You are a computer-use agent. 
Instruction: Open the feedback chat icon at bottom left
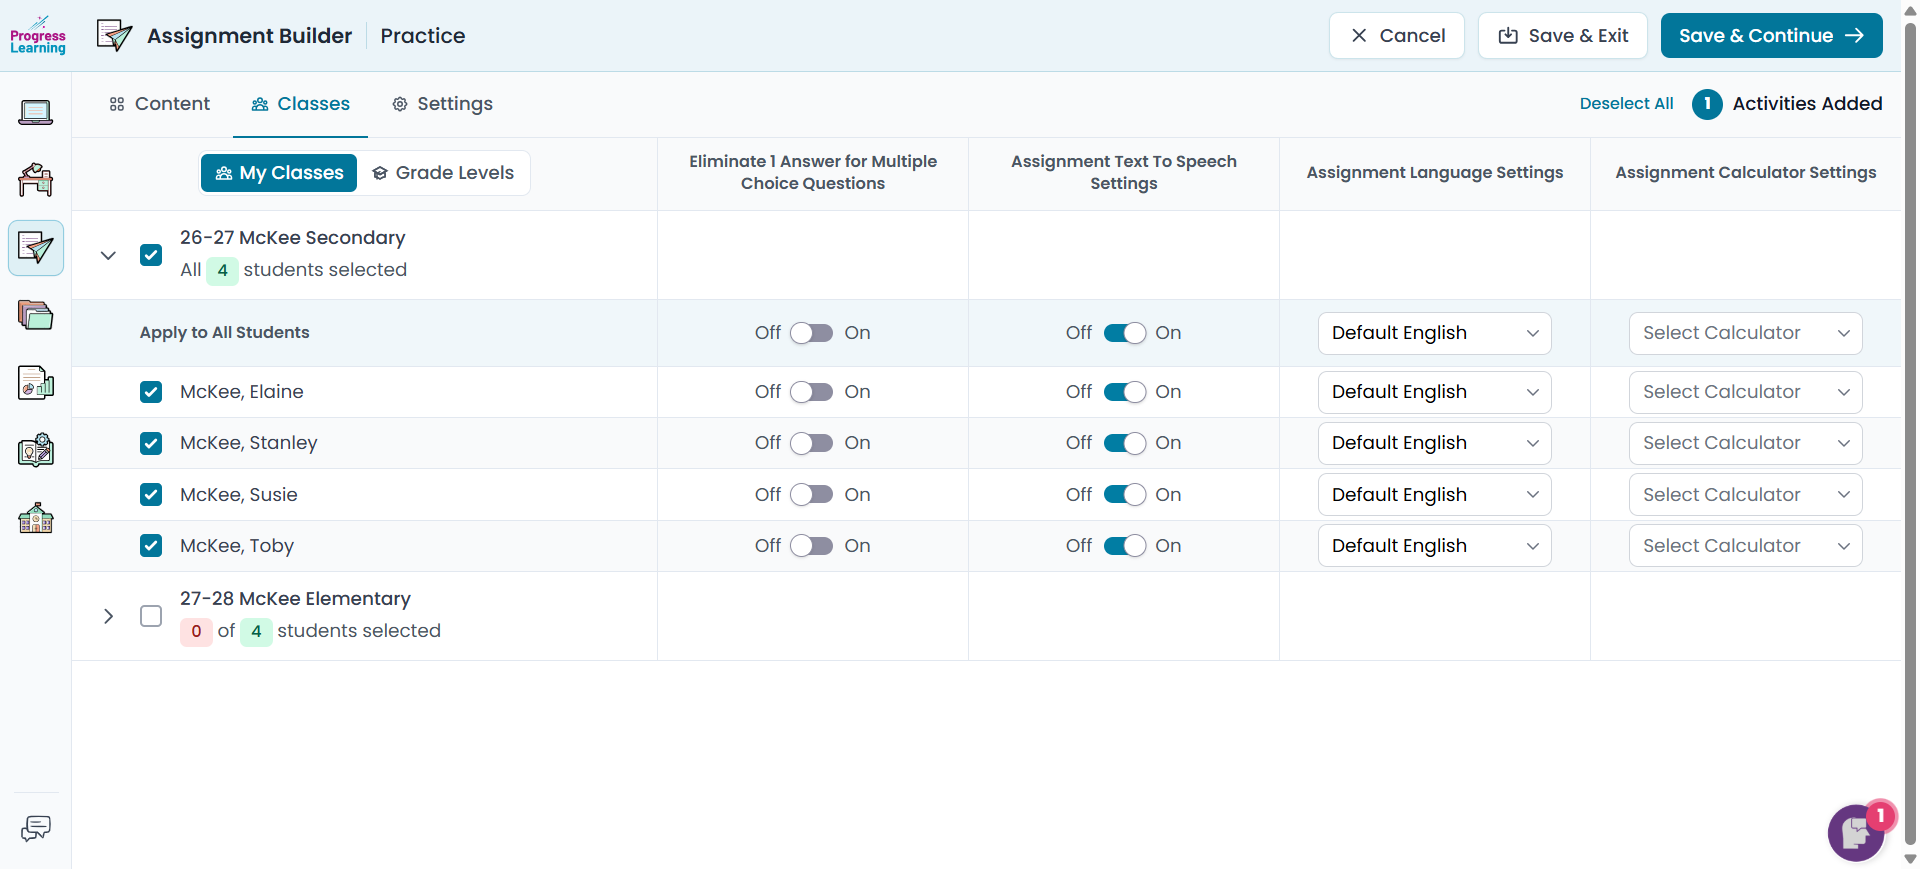(36, 828)
